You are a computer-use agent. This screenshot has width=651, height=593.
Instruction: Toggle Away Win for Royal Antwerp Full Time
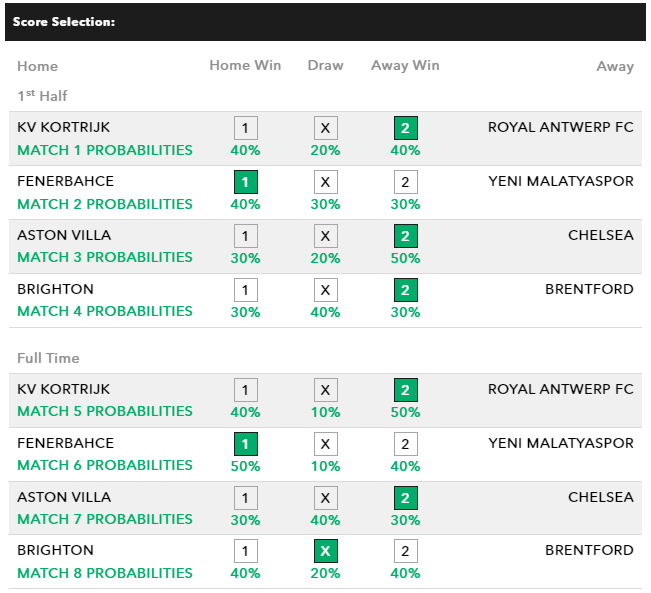pyautogui.click(x=405, y=390)
